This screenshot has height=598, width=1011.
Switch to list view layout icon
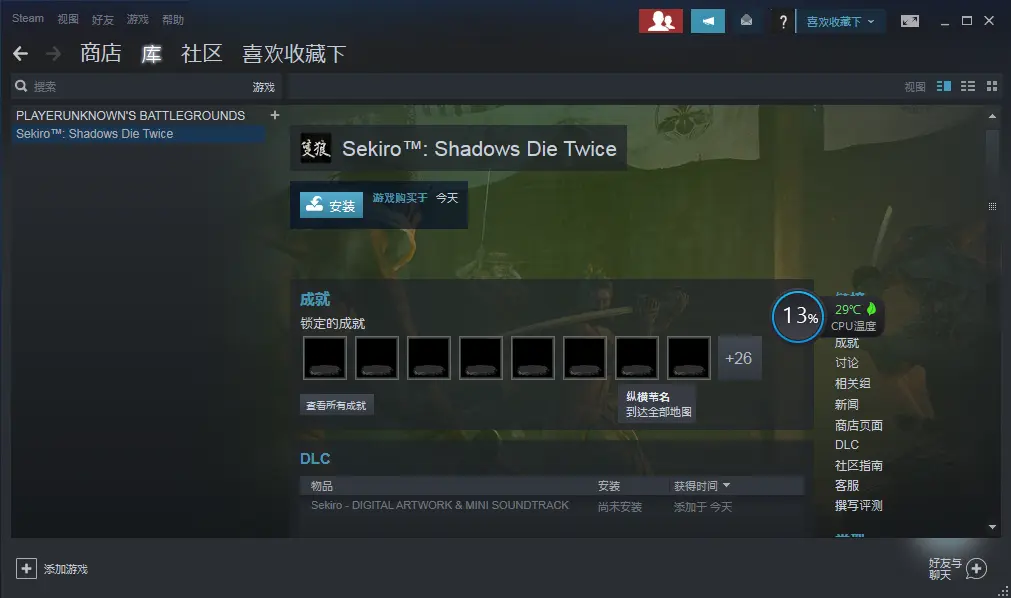968,86
